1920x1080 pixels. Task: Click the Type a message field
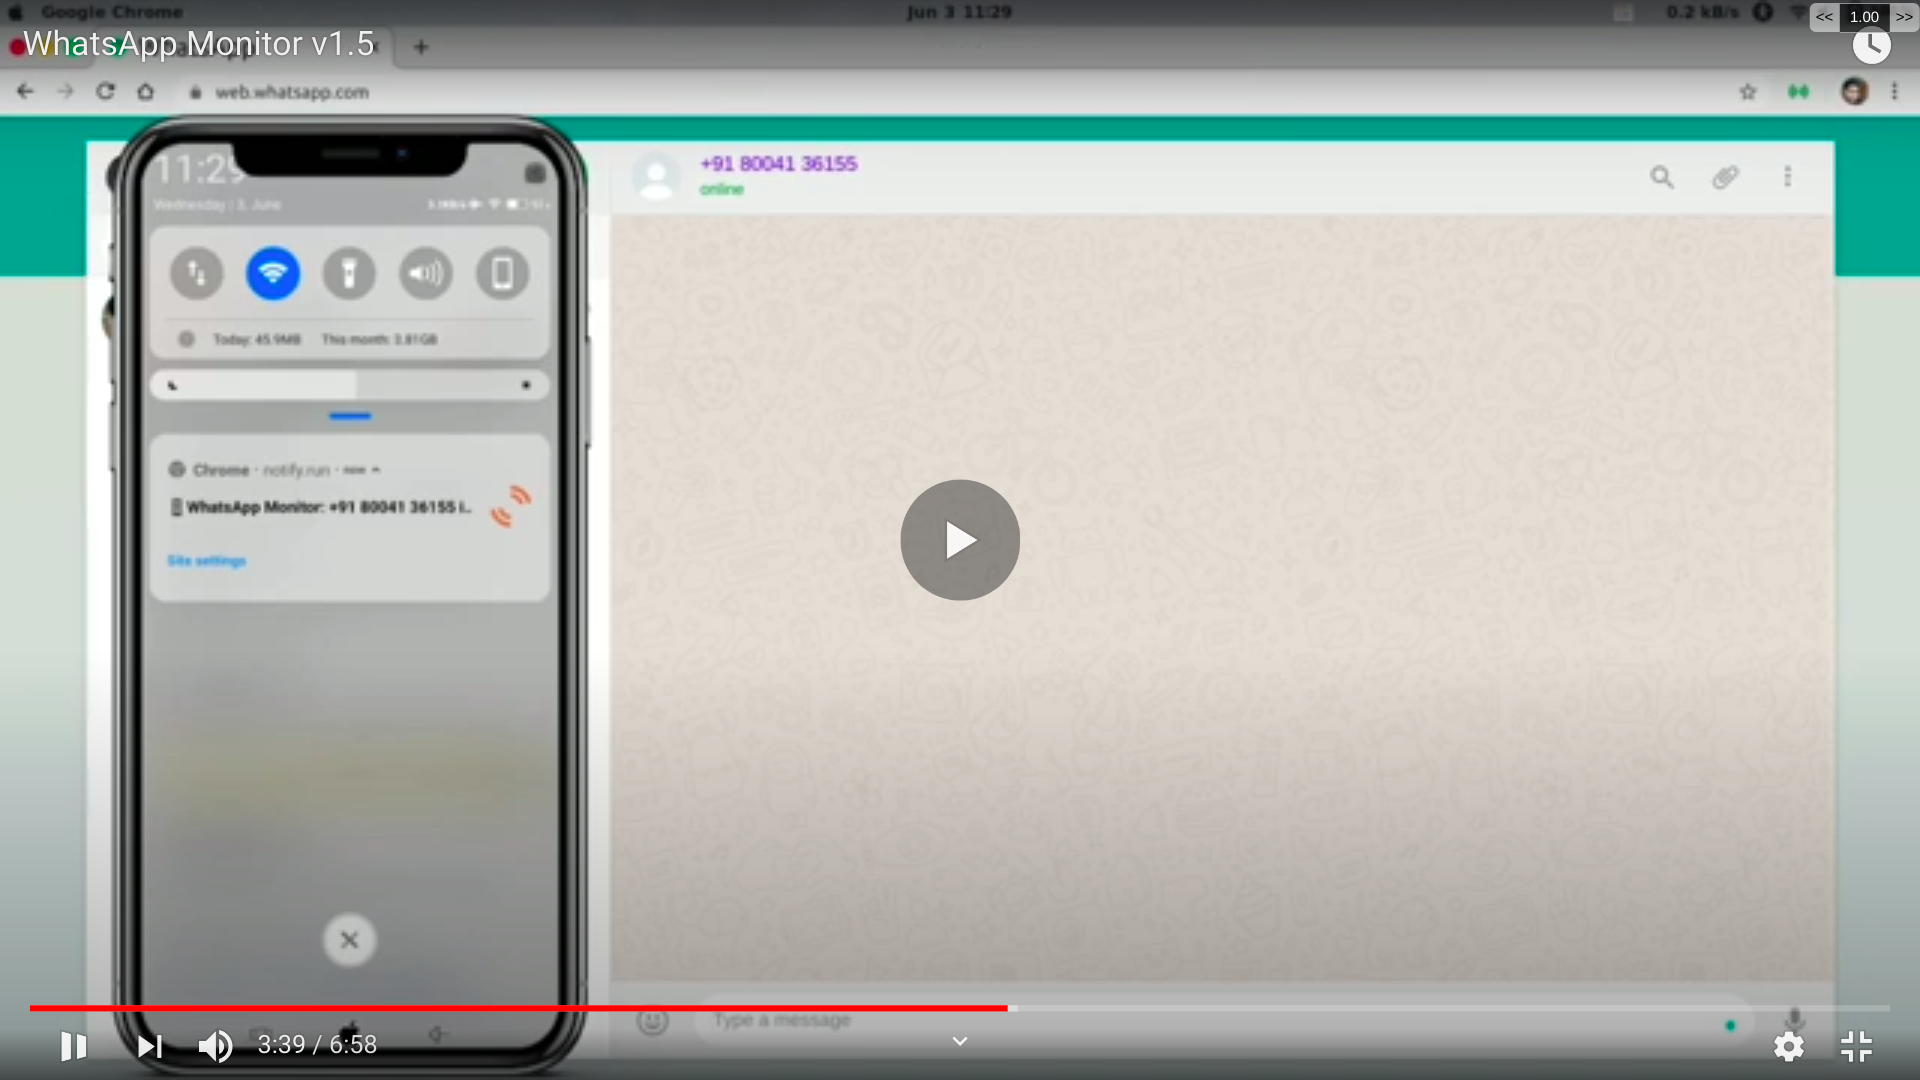pyautogui.click(x=1225, y=1021)
